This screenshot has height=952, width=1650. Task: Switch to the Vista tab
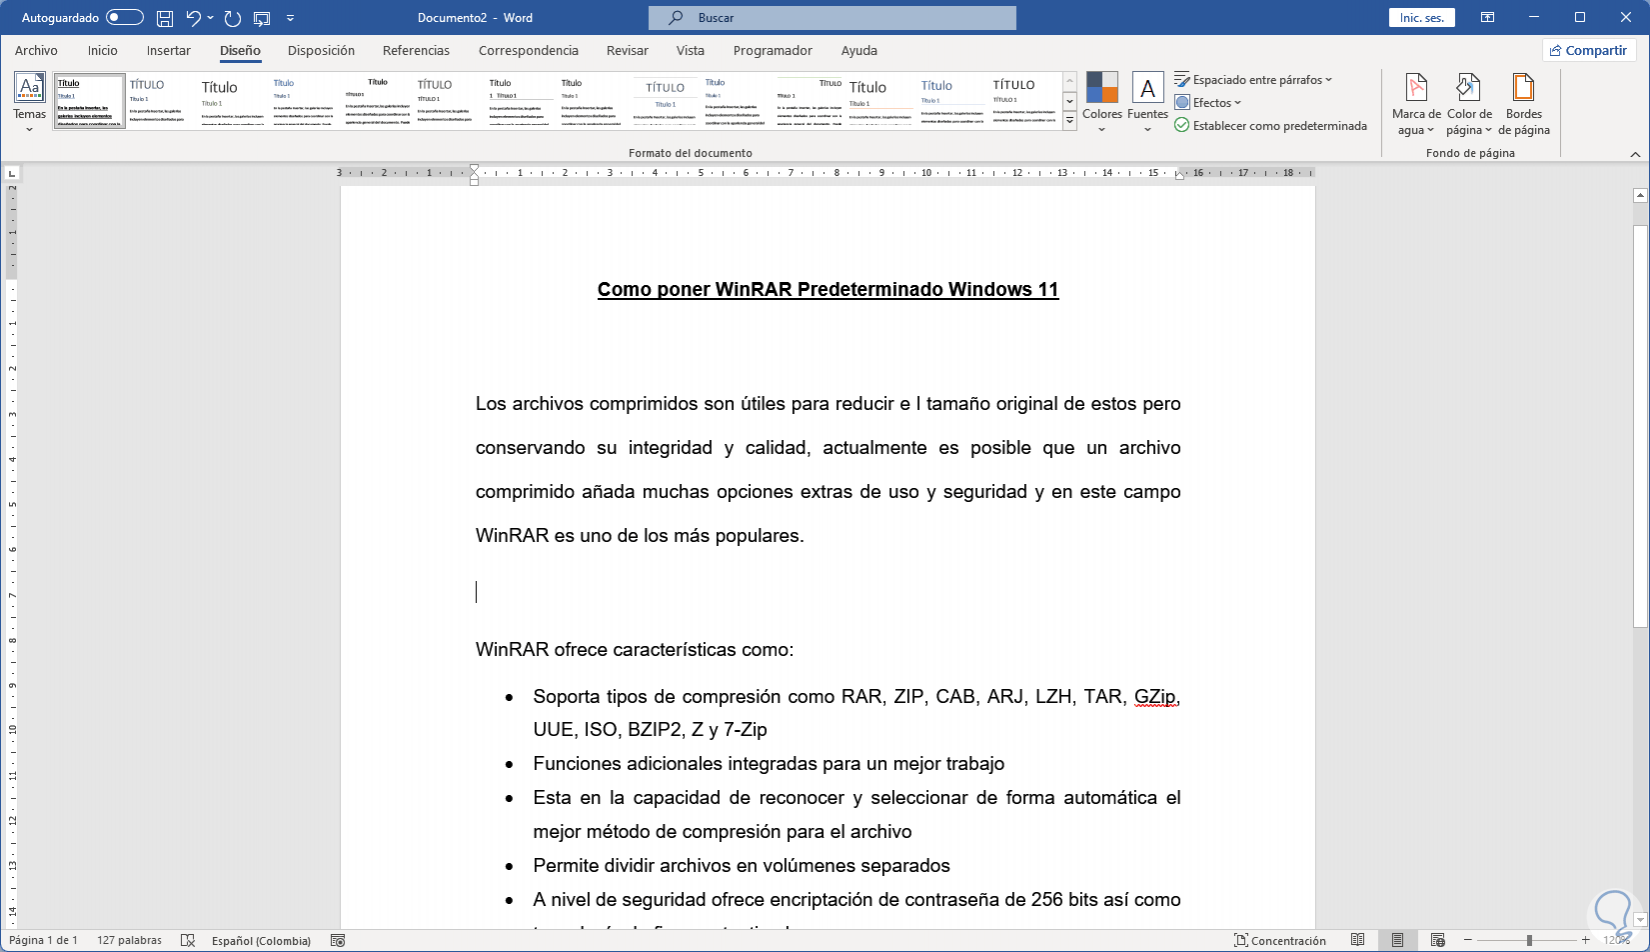(x=690, y=50)
